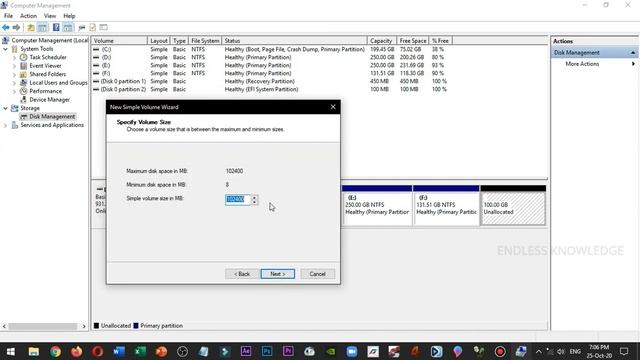Expand the Event Viewer node arrow
Image resolution: width=640 pixels, height=360 pixels.
[14, 66]
